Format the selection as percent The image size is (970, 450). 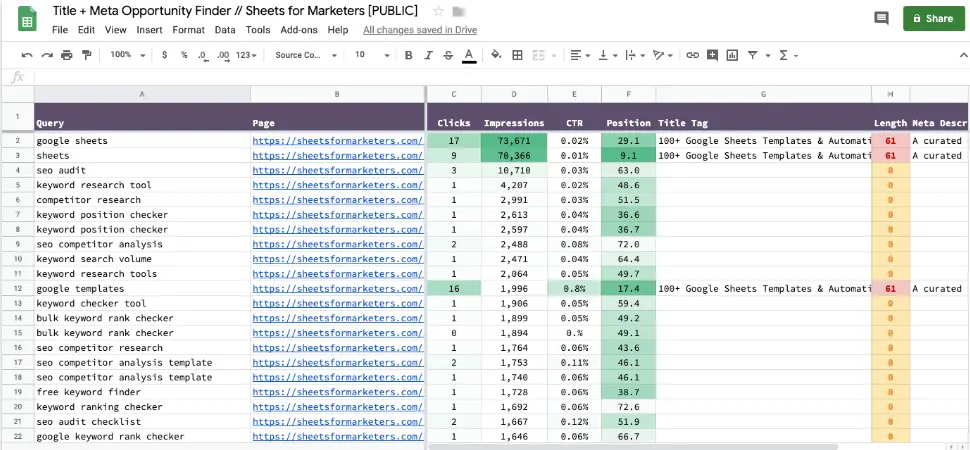184,55
